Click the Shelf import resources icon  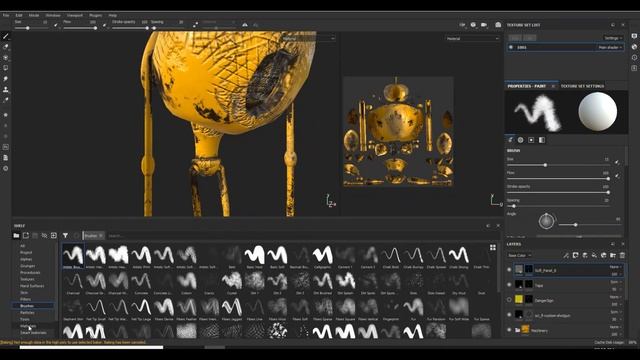click(x=53, y=236)
